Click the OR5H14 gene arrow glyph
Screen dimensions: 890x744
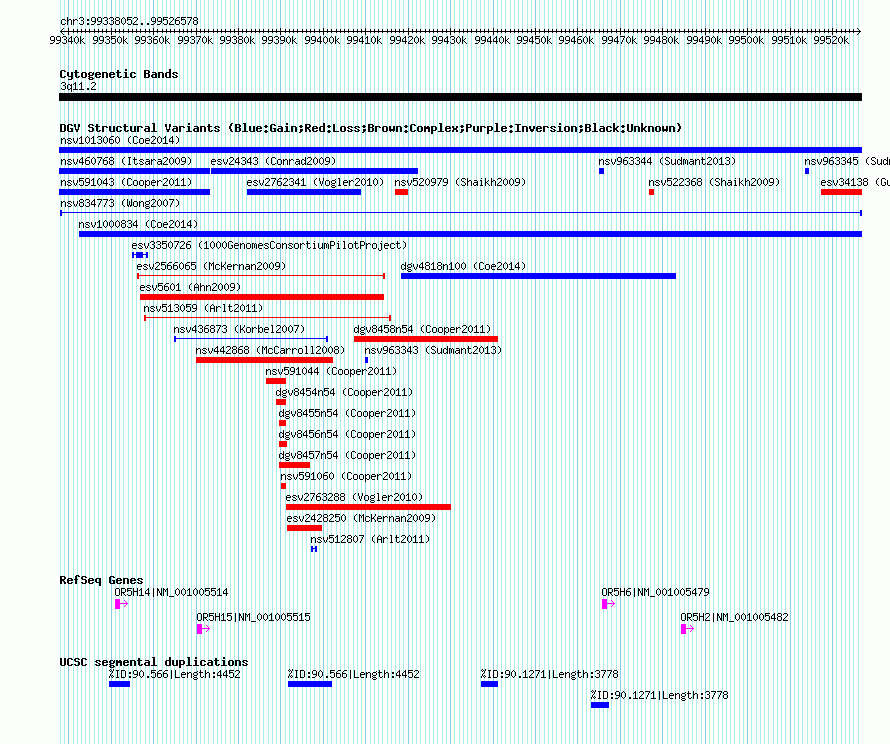click(x=121, y=604)
